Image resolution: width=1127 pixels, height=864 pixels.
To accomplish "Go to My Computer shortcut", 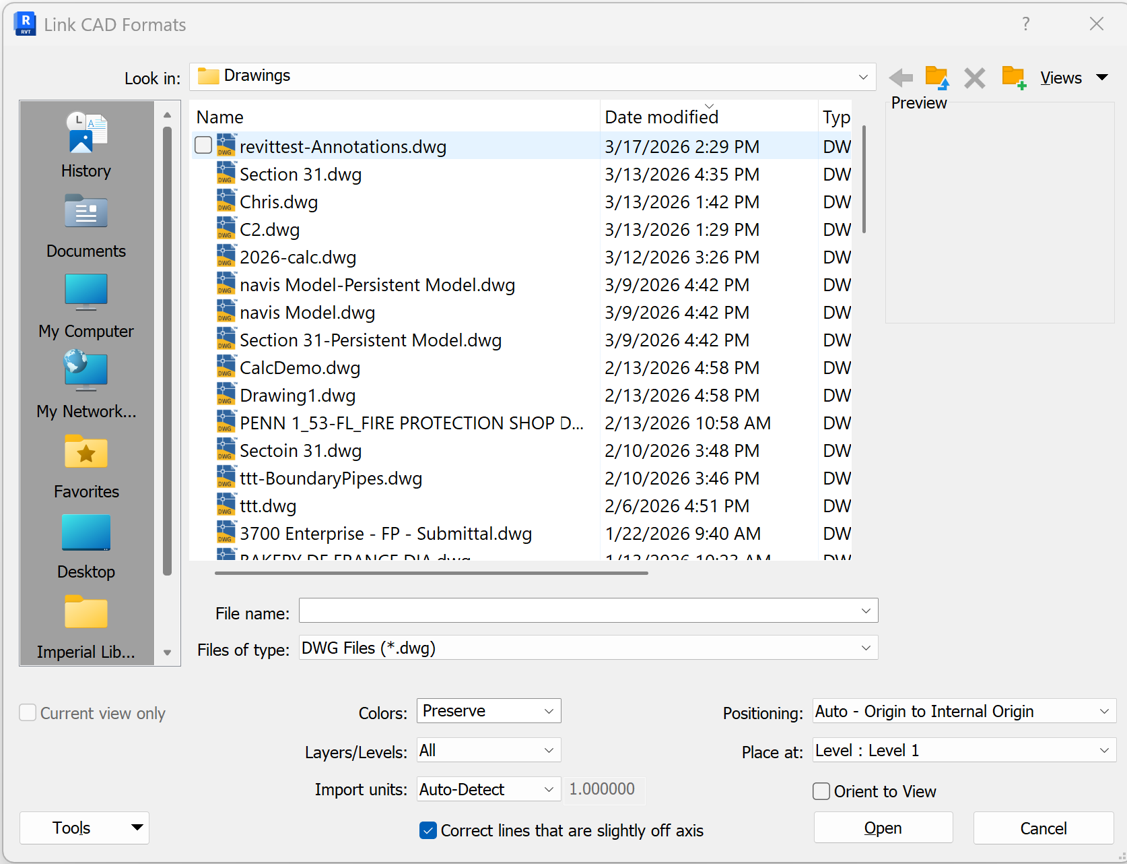I will click(86, 292).
